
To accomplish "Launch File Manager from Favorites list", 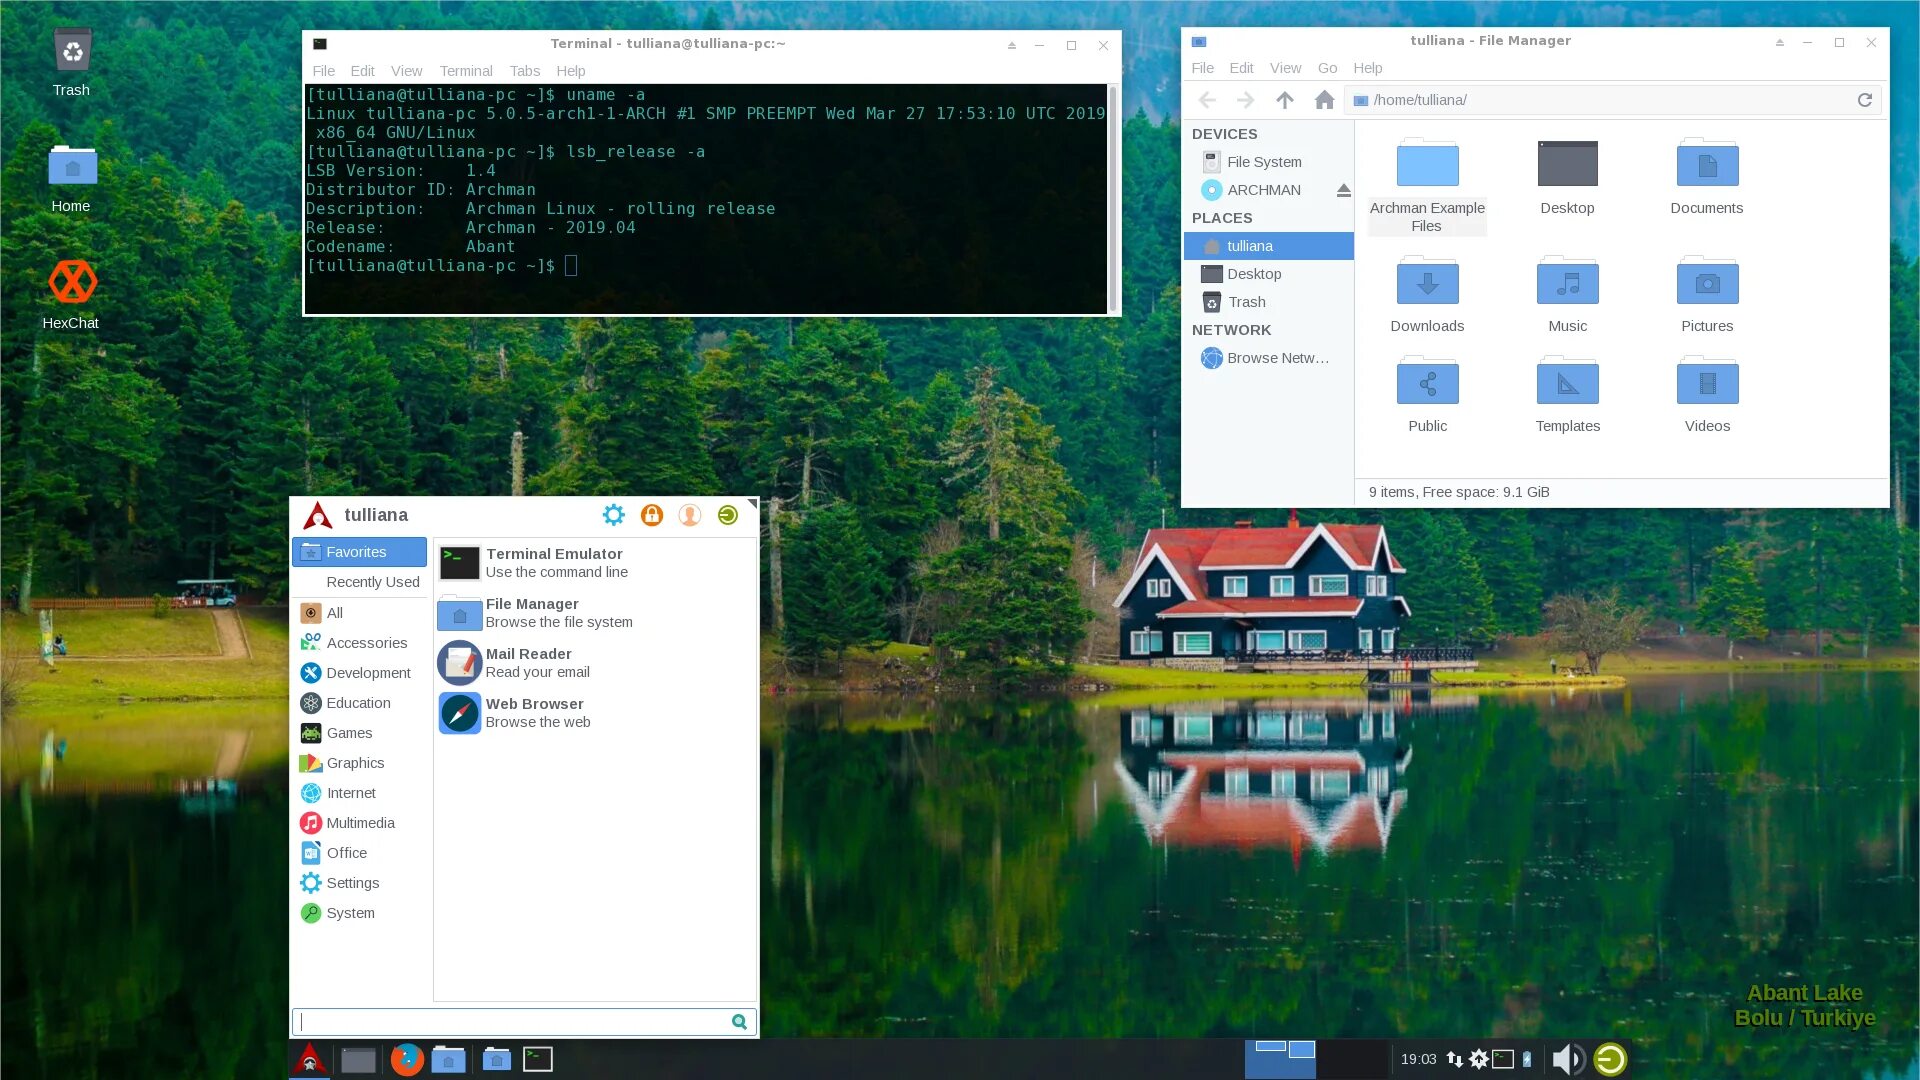I will pos(595,613).
